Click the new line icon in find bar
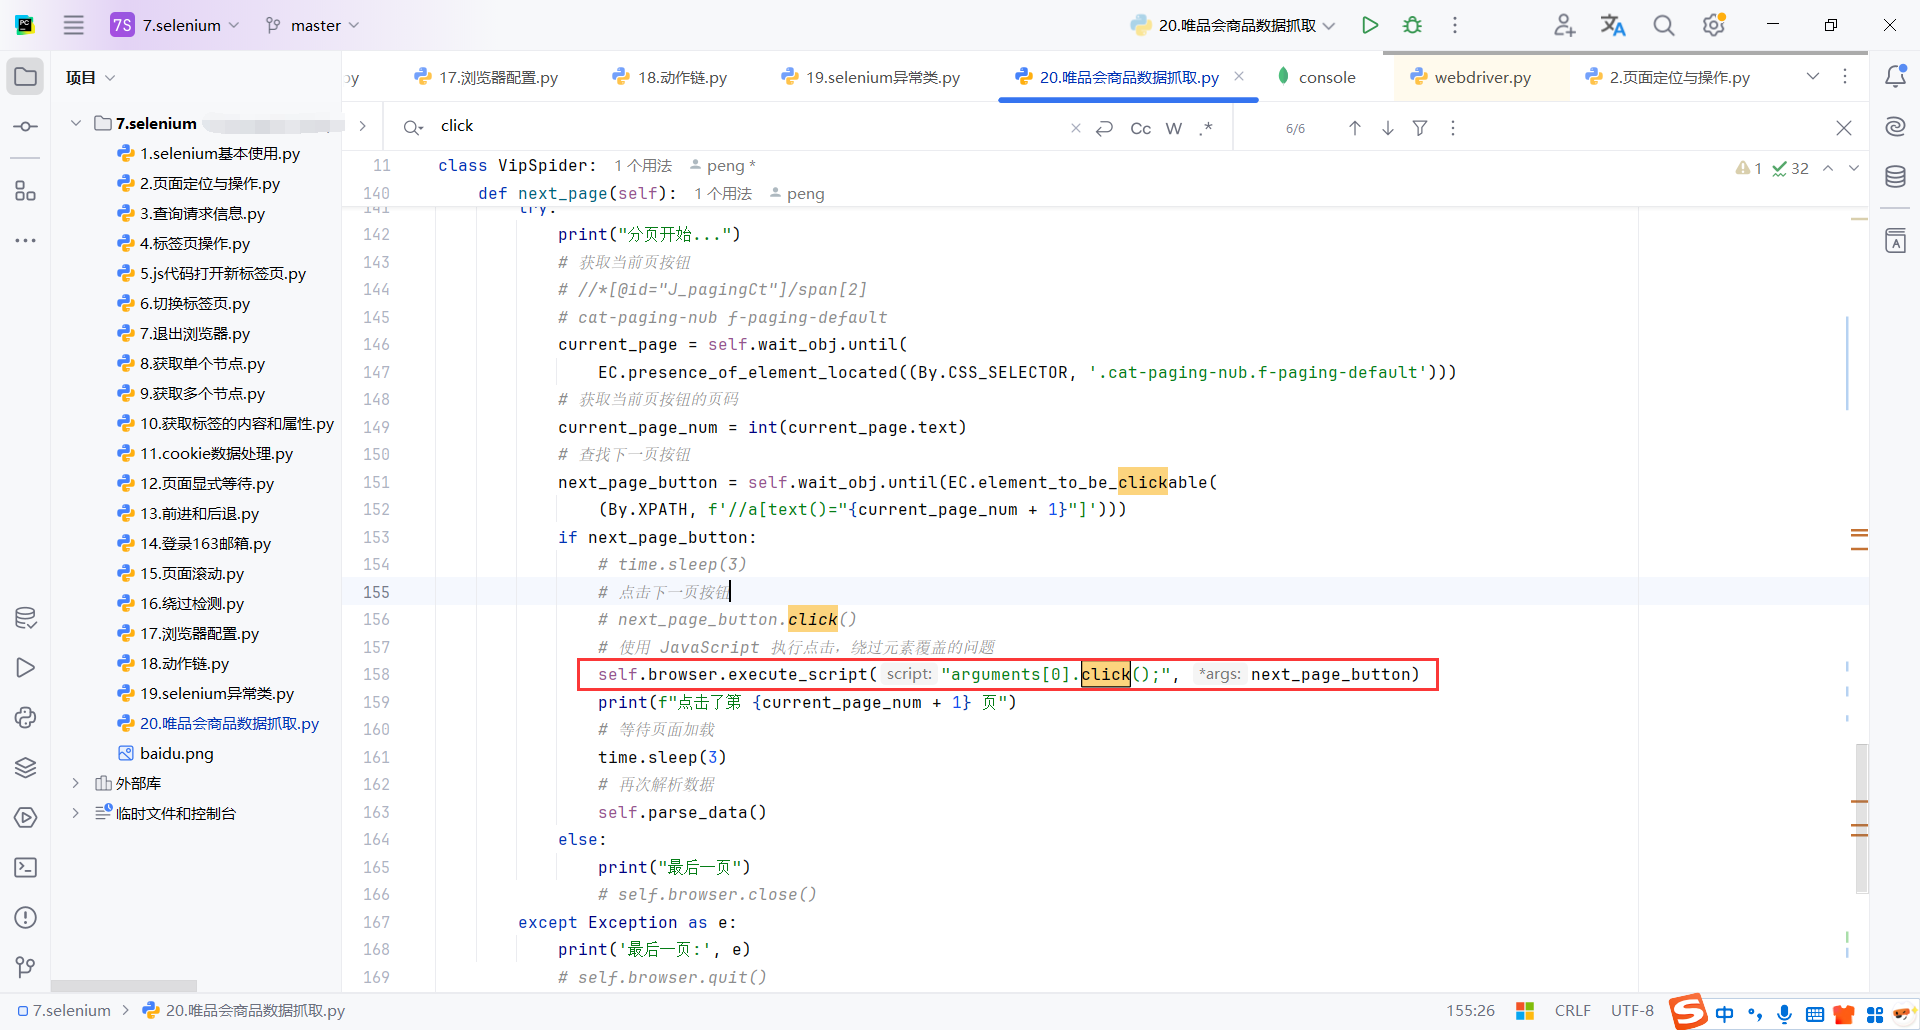The height and width of the screenshot is (1030, 1920). coord(1105,128)
